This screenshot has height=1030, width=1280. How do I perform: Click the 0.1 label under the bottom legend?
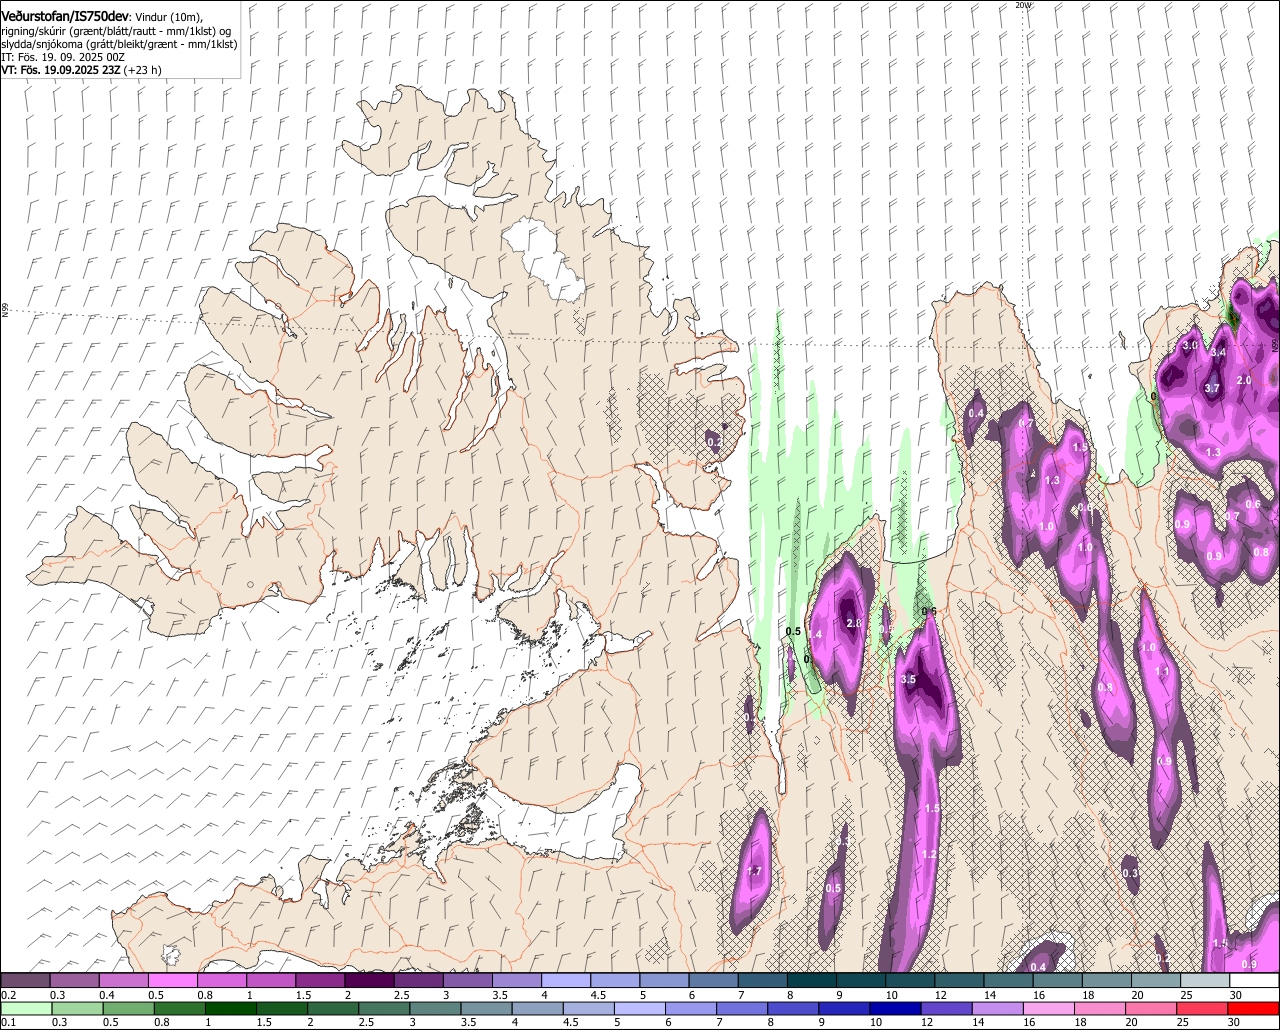click(8, 1022)
